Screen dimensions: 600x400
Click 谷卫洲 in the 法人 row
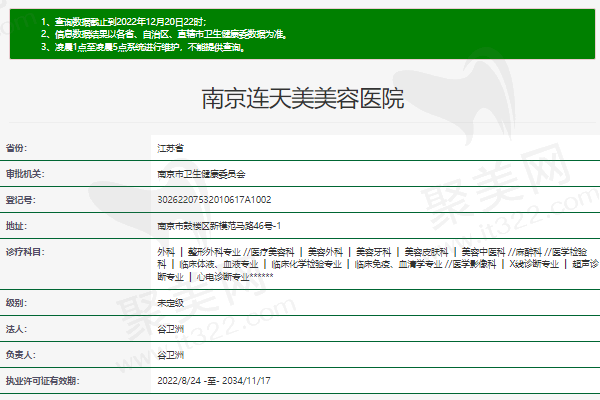[x=171, y=328]
